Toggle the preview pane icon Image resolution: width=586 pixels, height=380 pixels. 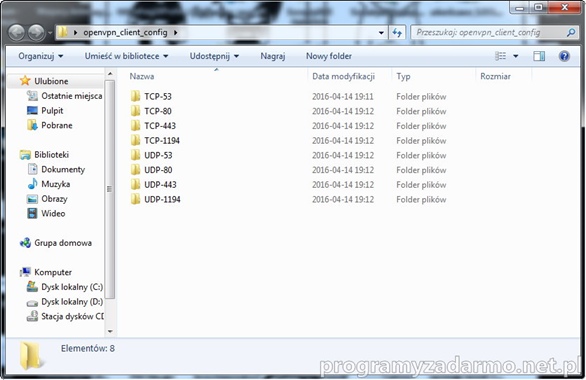pyautogui.click(x=539, y=56)
